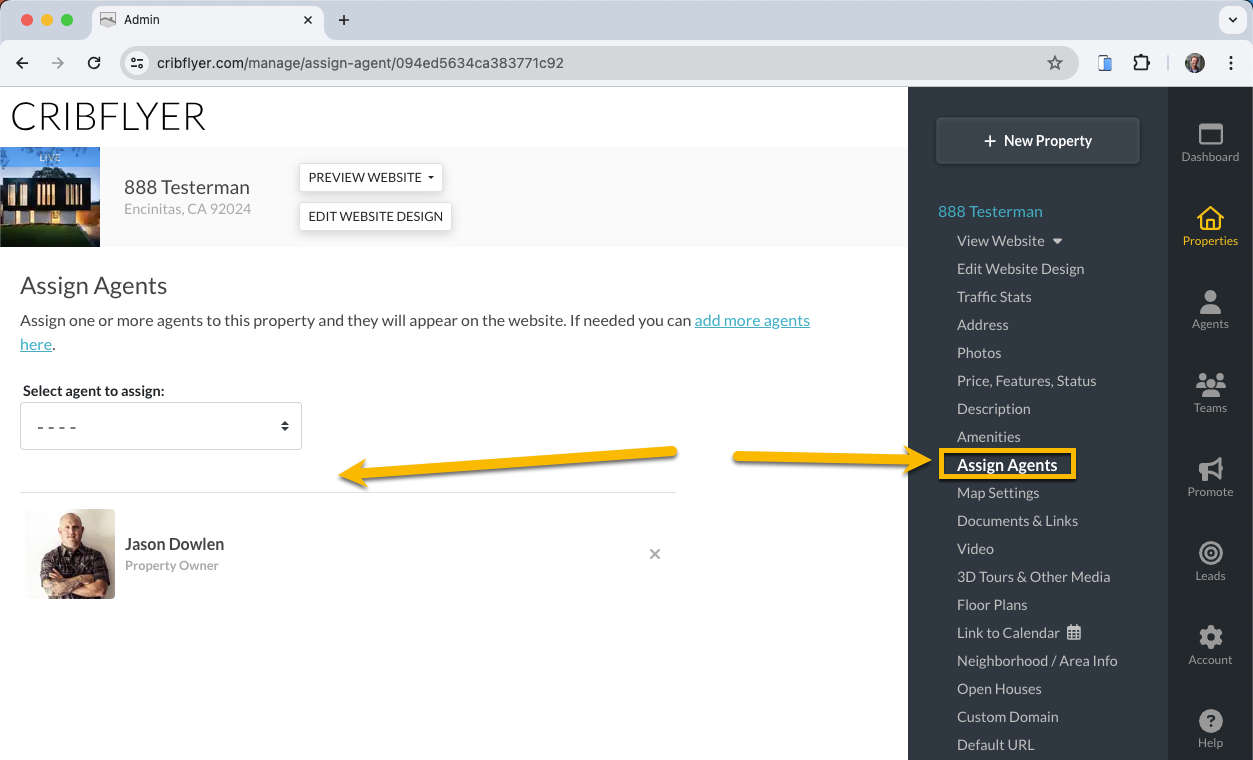
Task: Expand the View Website menu arrow
Action: [1058, 241]
